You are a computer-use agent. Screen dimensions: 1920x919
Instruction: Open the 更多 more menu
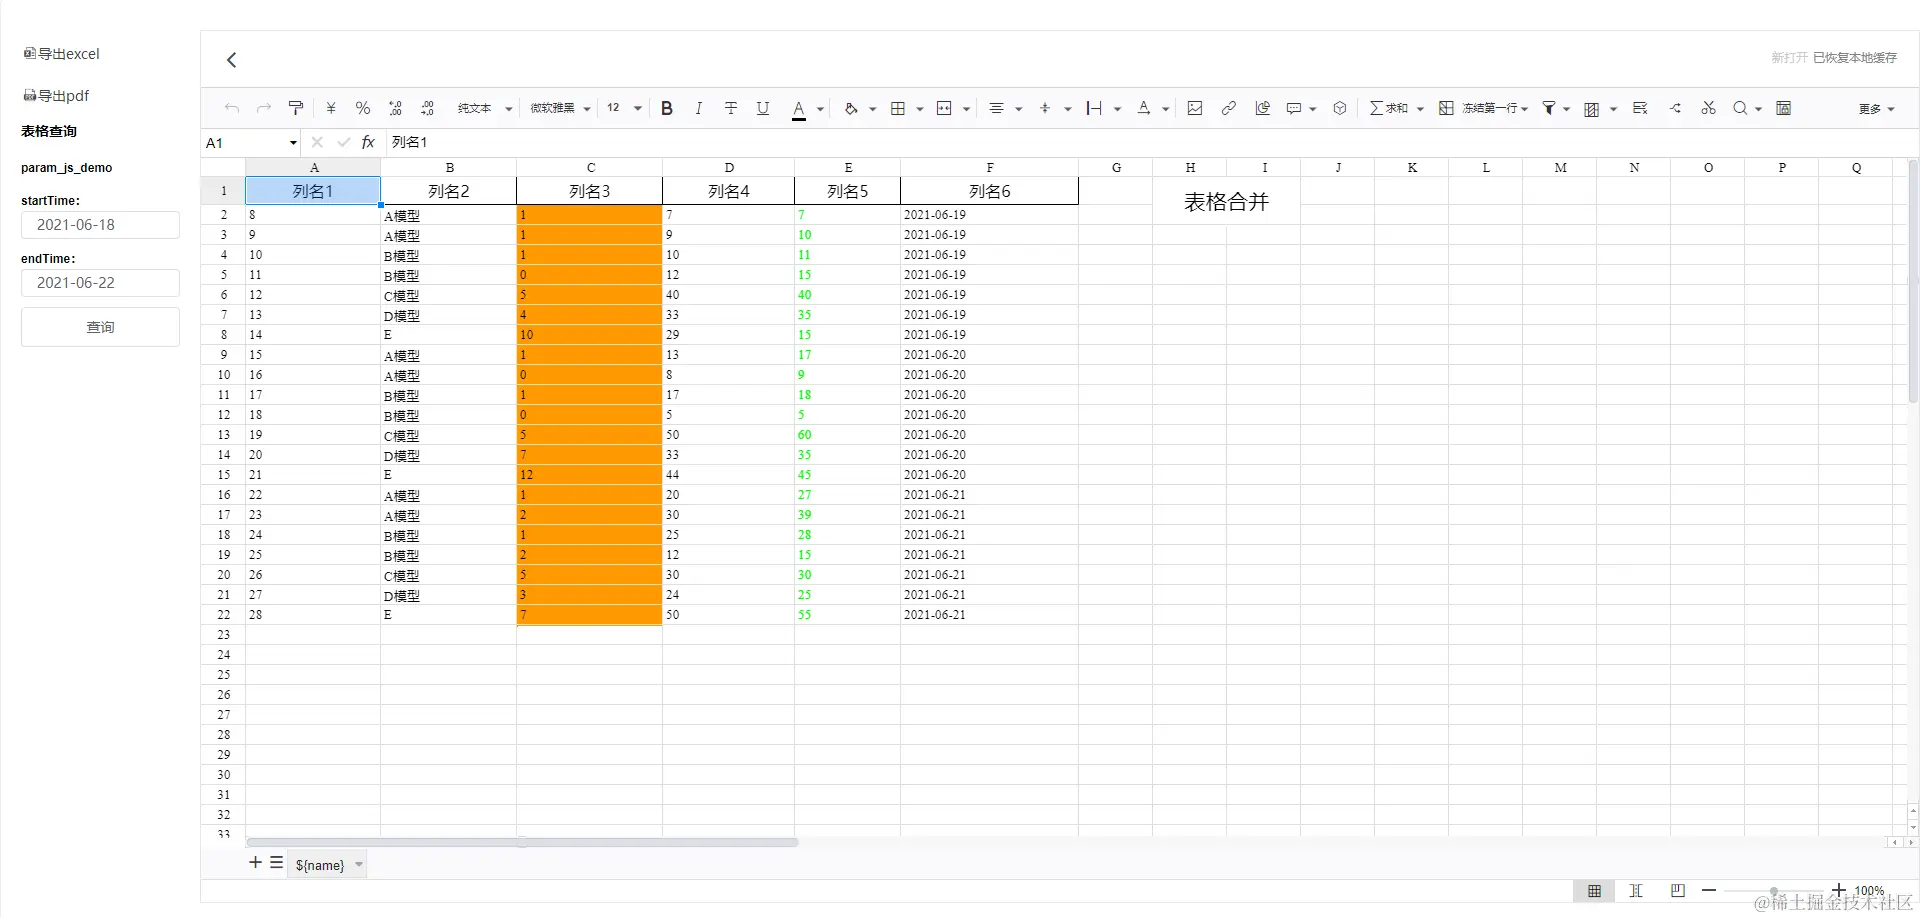pos(1876,109)
